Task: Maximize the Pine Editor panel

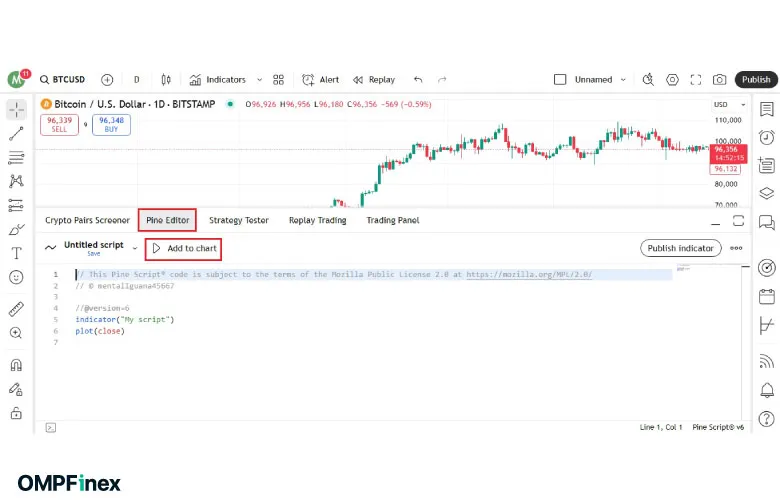Action: (739, 220)
